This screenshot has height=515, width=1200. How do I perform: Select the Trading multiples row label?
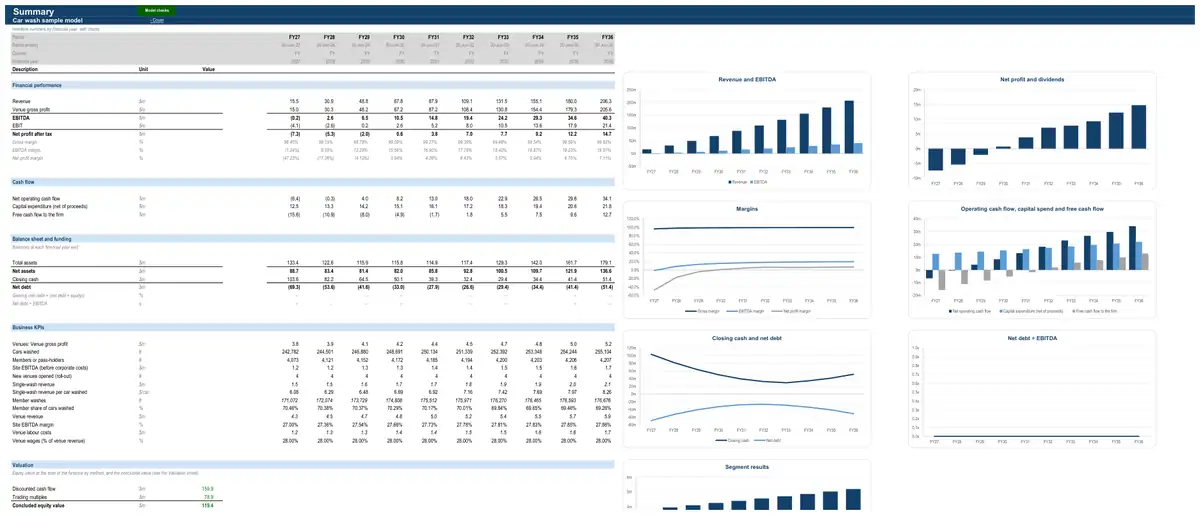[x=29, y=497]
